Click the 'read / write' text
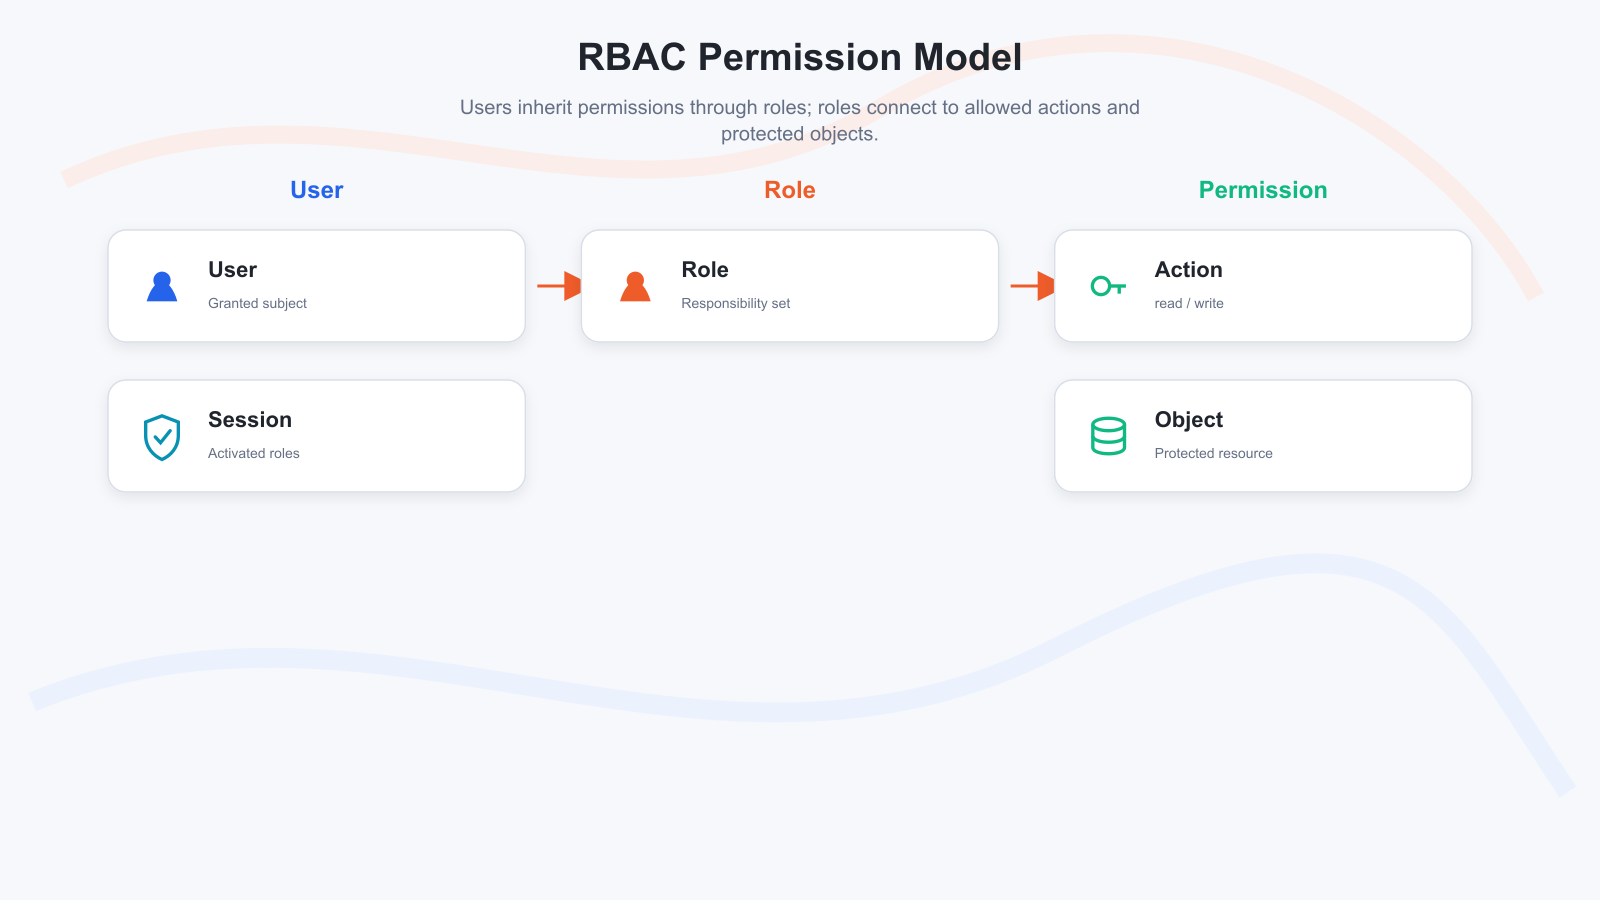Screen dimensions: 1600x900 point(1189,303)
